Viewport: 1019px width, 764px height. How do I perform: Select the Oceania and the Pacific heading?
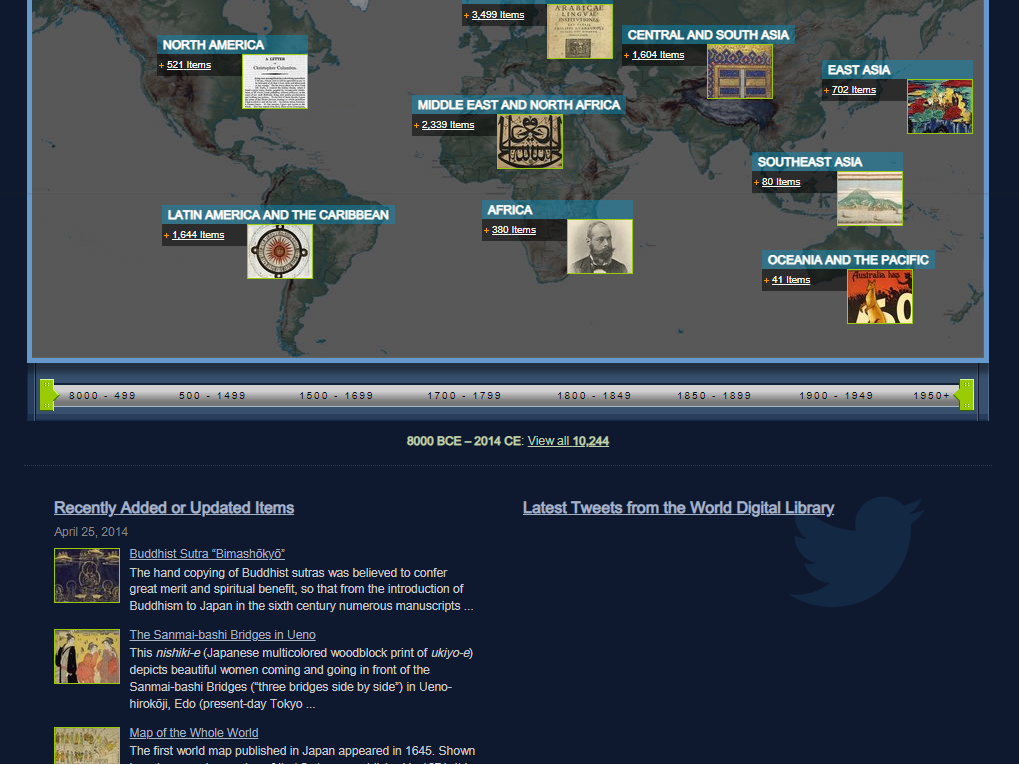(x=848, y=261)
